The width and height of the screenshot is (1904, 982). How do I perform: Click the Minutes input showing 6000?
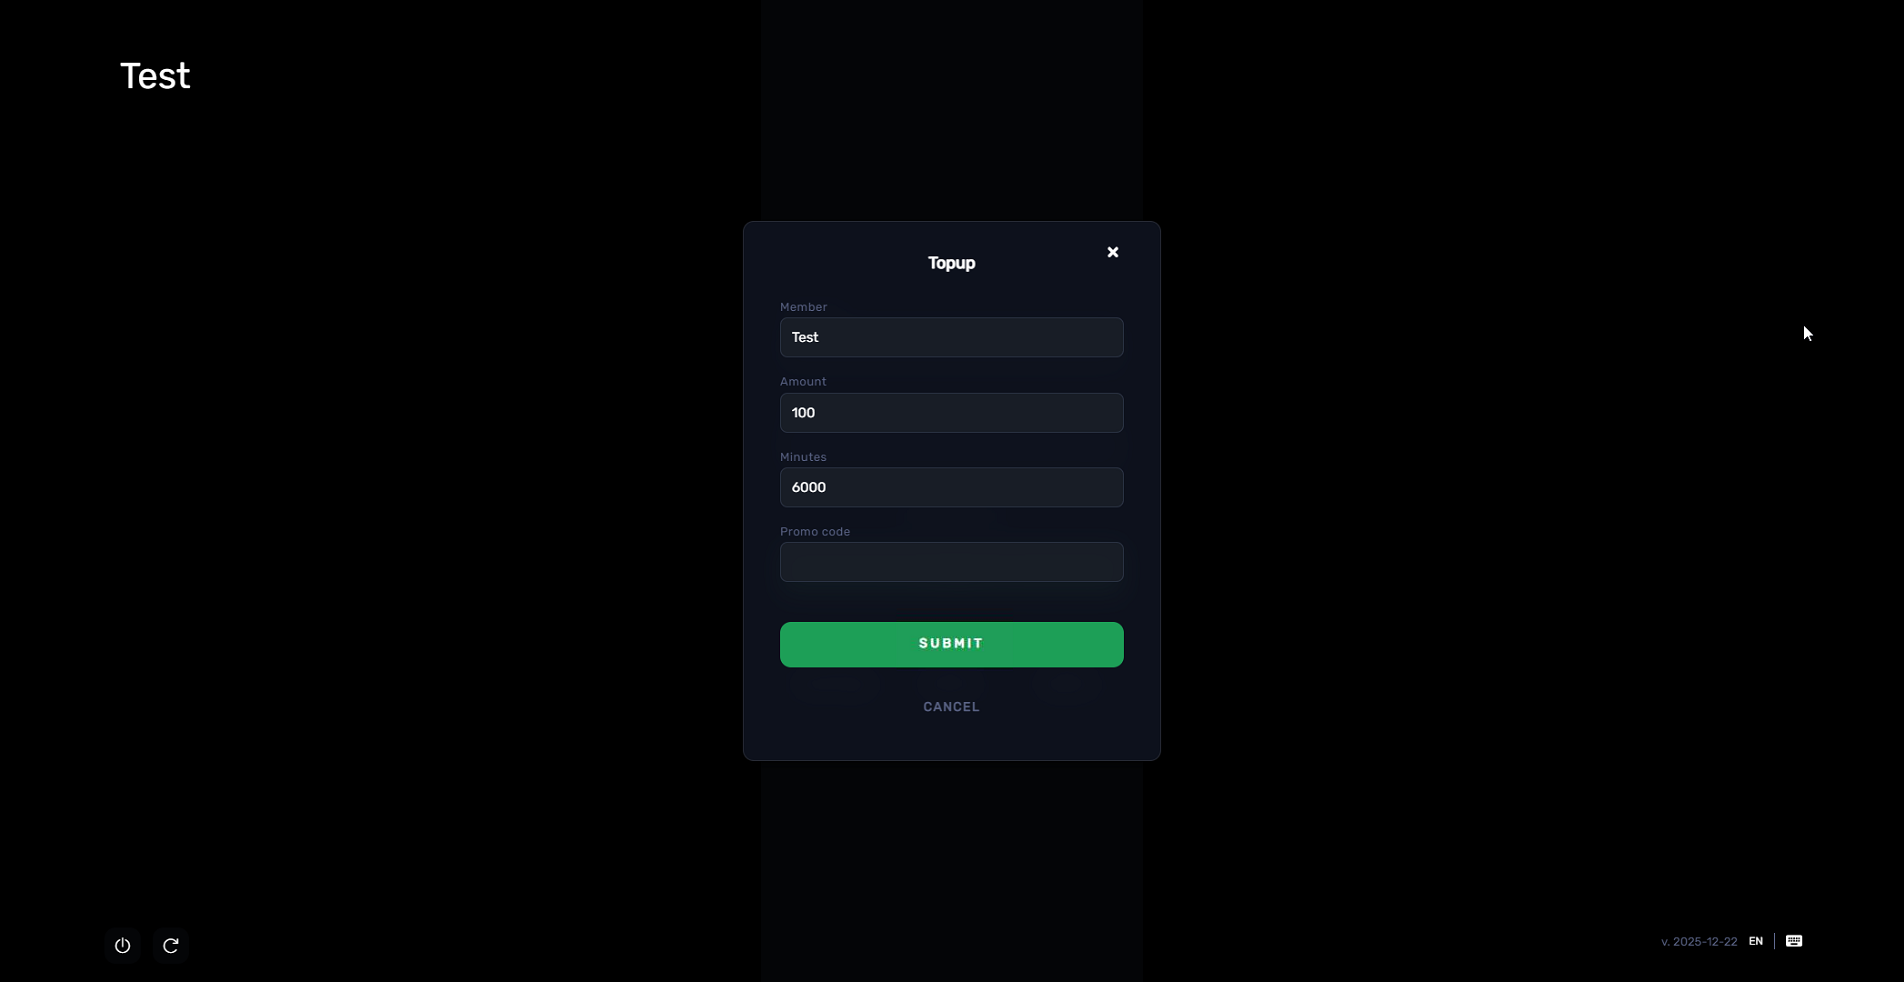[x=952, y=487]
